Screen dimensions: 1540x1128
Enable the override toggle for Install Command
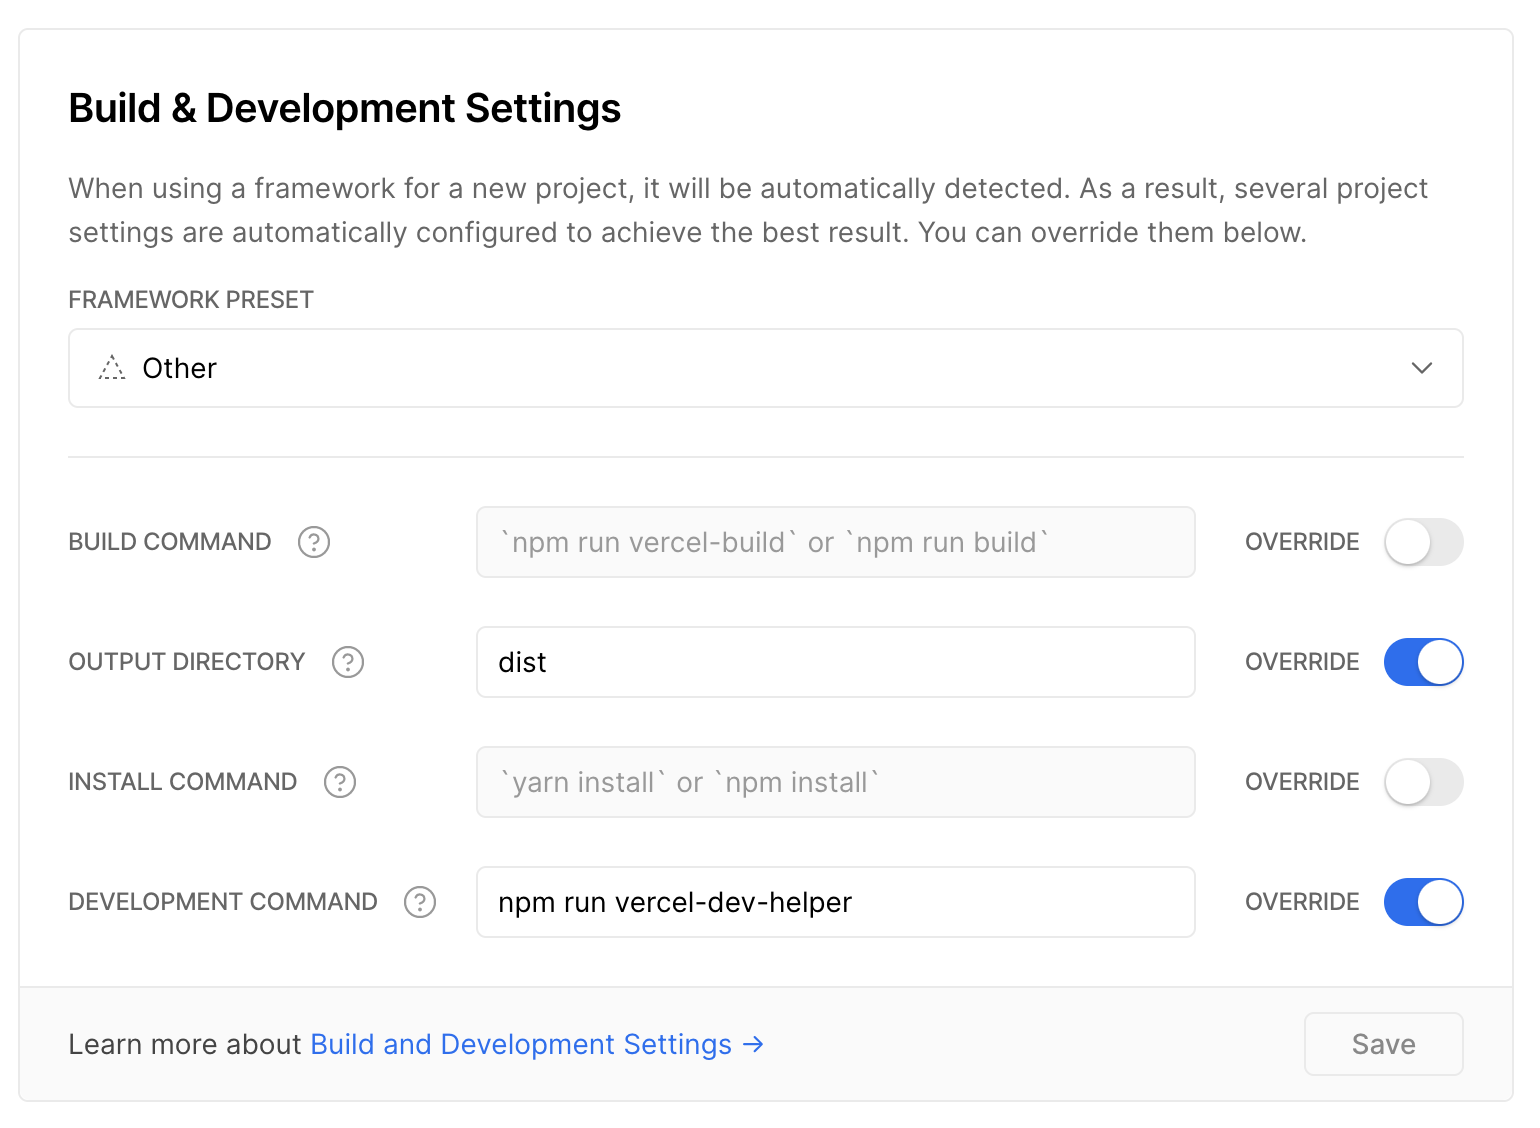pyautogui.click(x=1423, y=782)
